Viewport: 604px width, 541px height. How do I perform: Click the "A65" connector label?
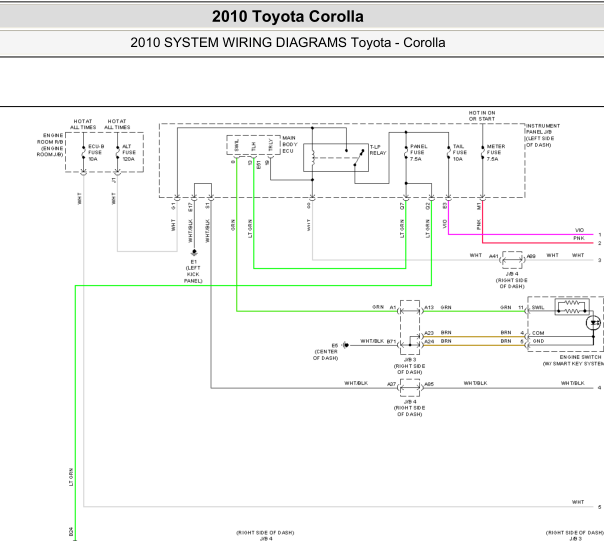point(429,384)
